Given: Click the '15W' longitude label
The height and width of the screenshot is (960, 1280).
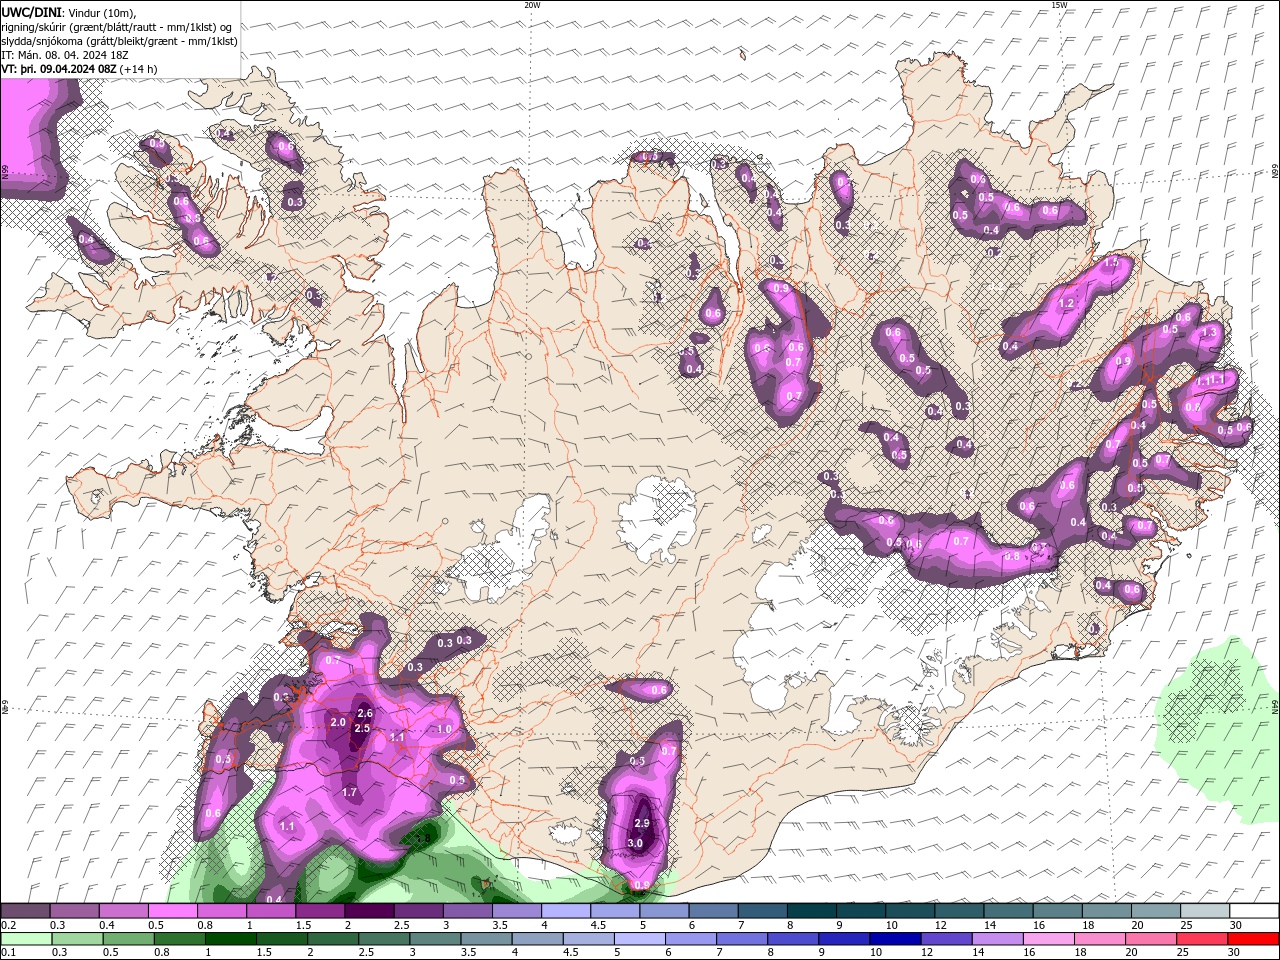Looking at the screenshot, I should pyautogui.click(x=1059, y=5).
